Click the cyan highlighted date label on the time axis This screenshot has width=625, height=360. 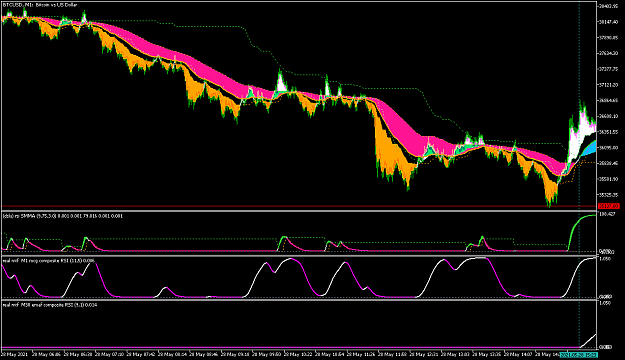pyautogui.click(x=578, y=354)
